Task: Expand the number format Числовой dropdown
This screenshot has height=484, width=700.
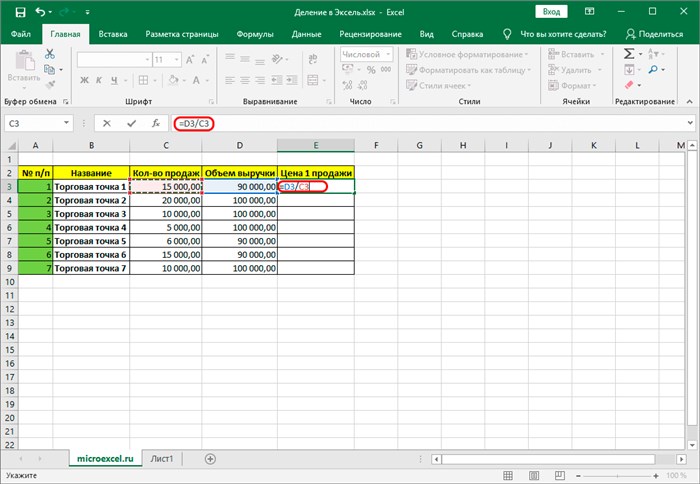Action: (388, 54)
